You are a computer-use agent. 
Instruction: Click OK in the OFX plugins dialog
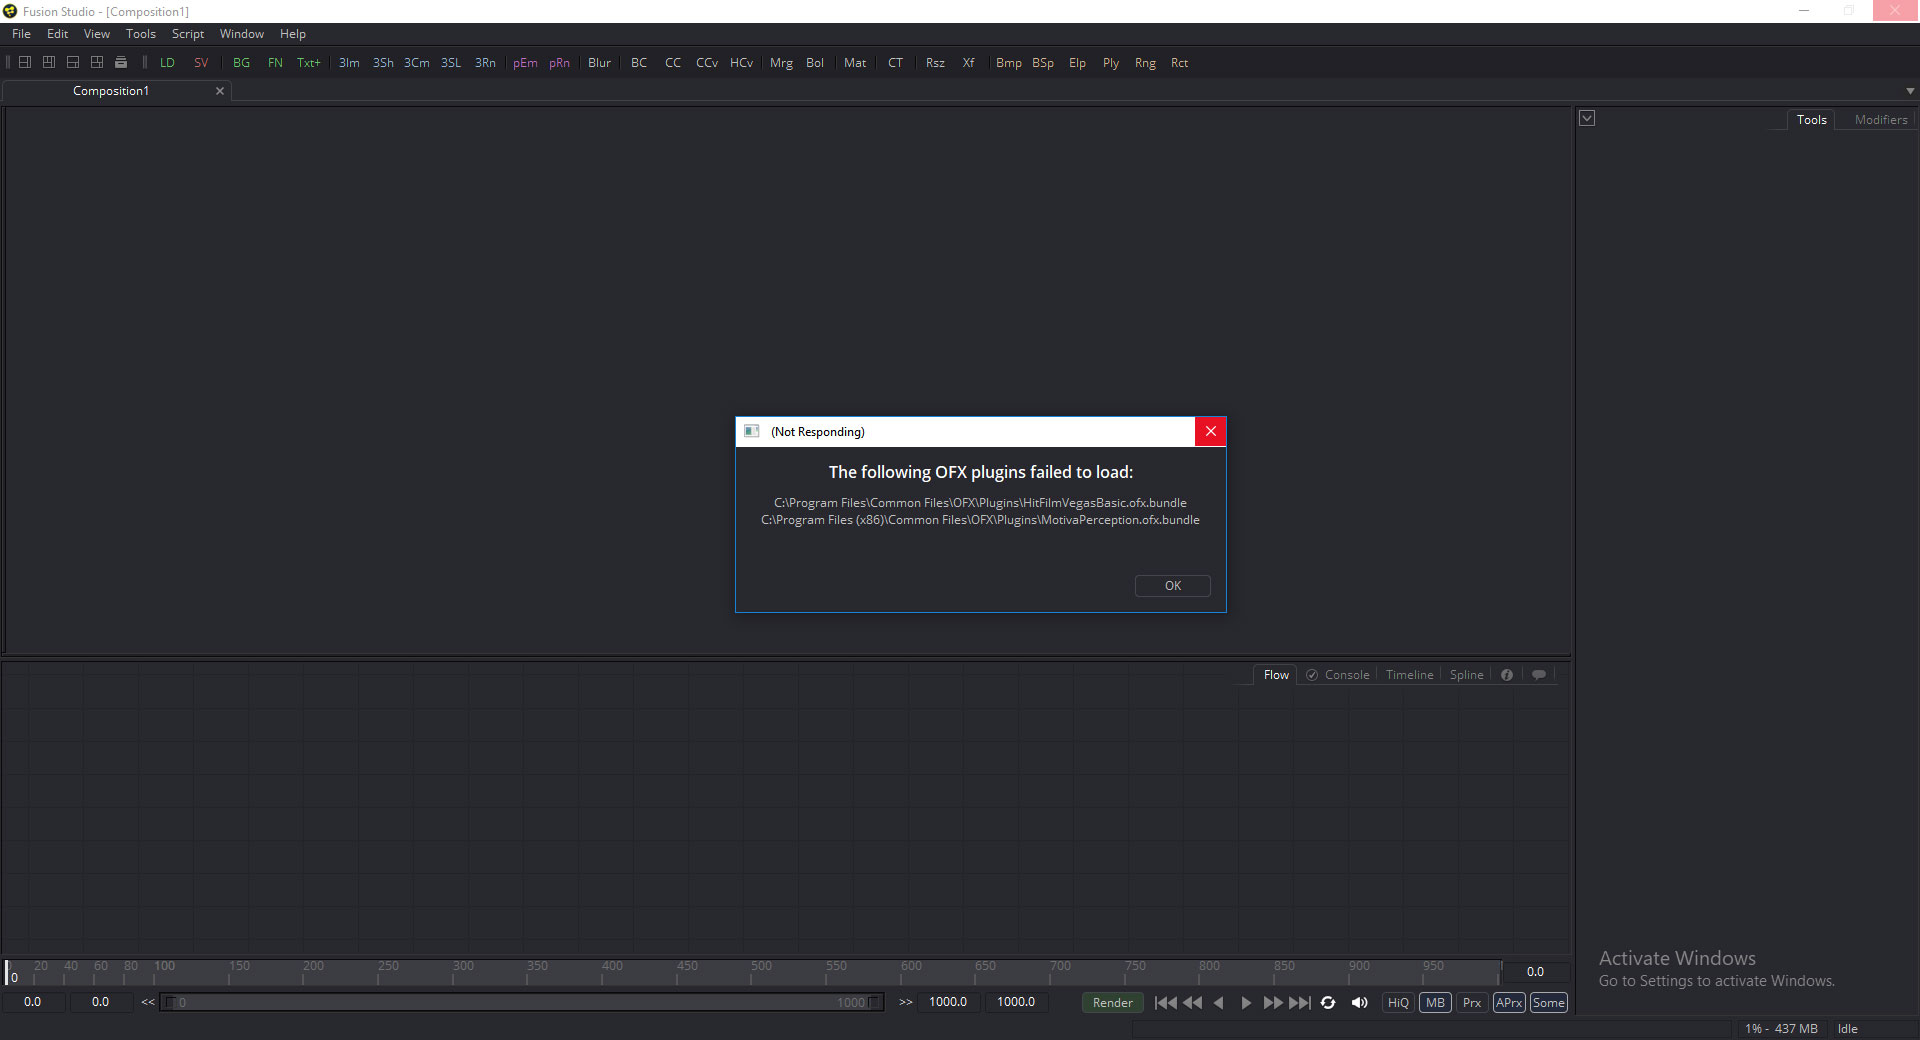1172,586
